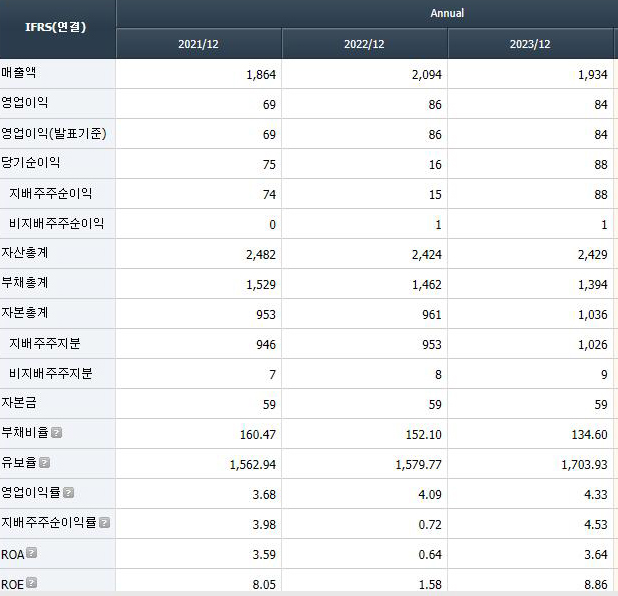Screen dimensions: 618x596
Task: Click help icon next to 유보율
Action: coord(45,462)
